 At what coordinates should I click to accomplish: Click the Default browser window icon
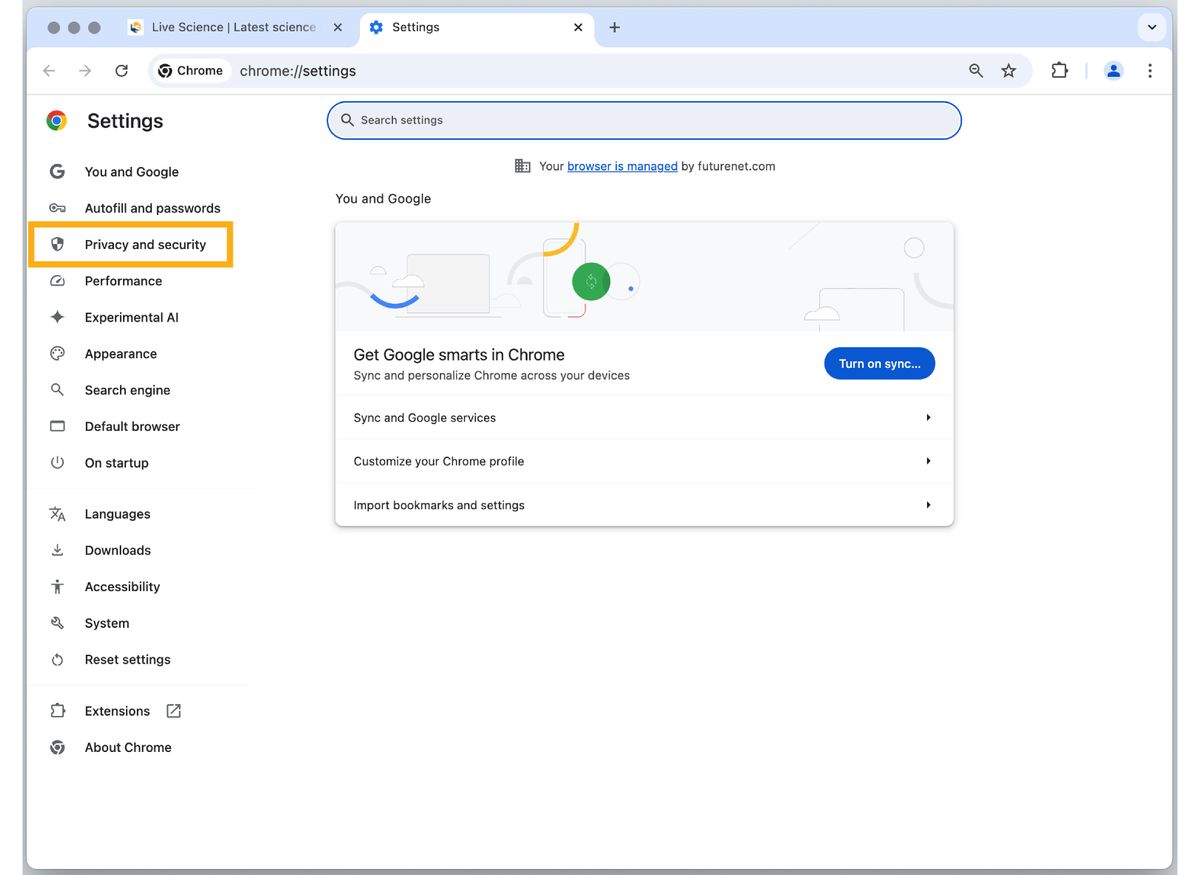pos(57,426)
